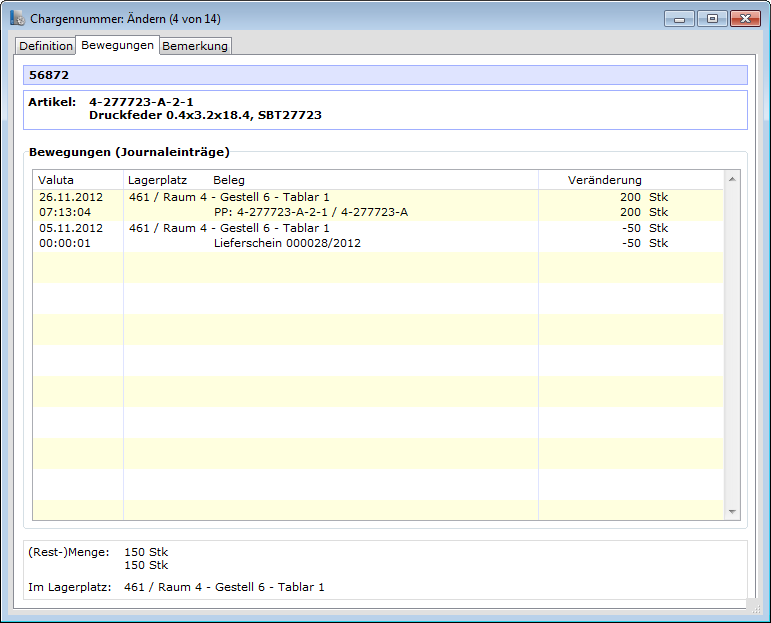Select the journal entry dated 05.11.2012
Image resolution: width=771 pixels, height=623 pixels.
coord(64,228)
